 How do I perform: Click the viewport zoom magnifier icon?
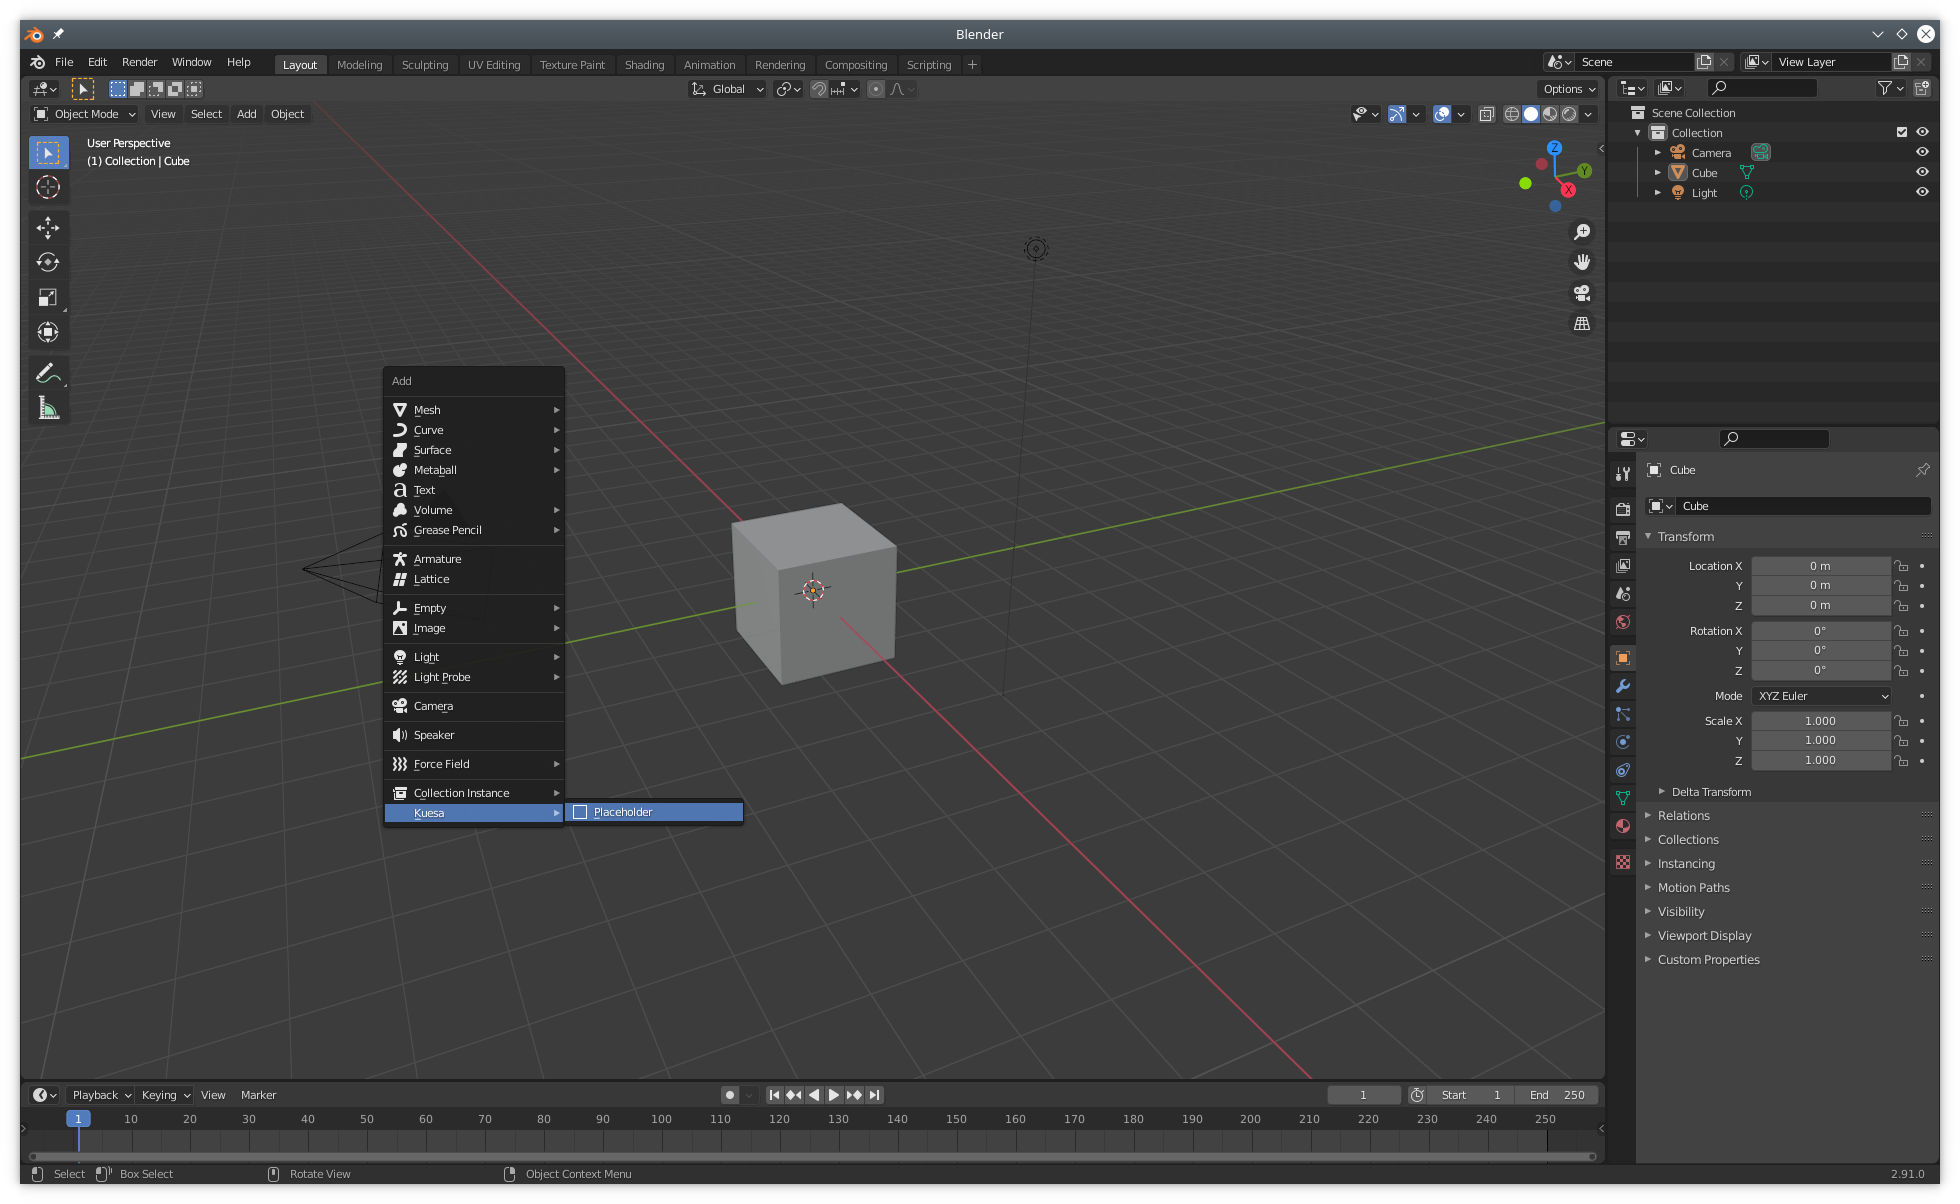pyautogui.click(x=1582, y=232)
